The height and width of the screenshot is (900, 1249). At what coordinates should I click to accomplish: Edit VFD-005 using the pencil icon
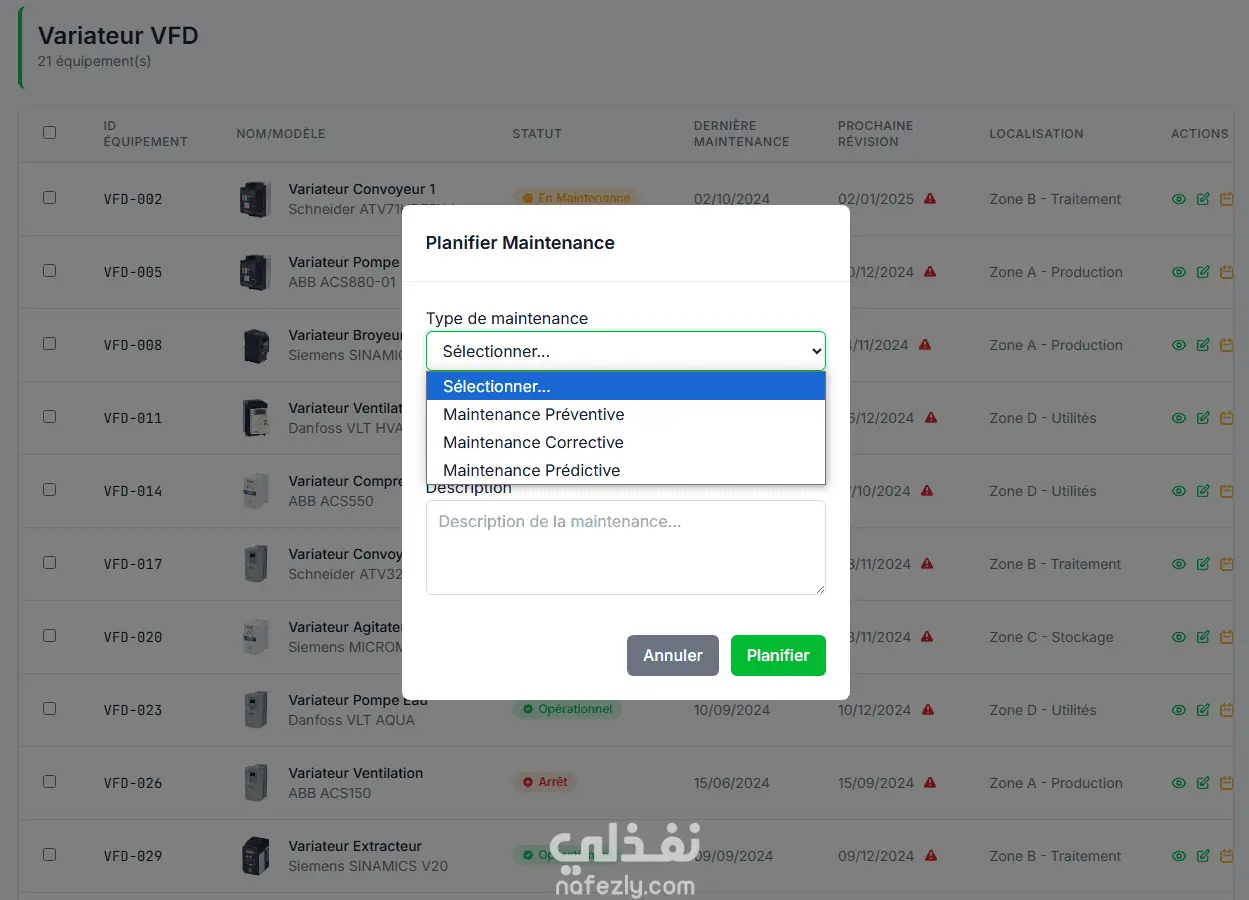click(1203, 272)
